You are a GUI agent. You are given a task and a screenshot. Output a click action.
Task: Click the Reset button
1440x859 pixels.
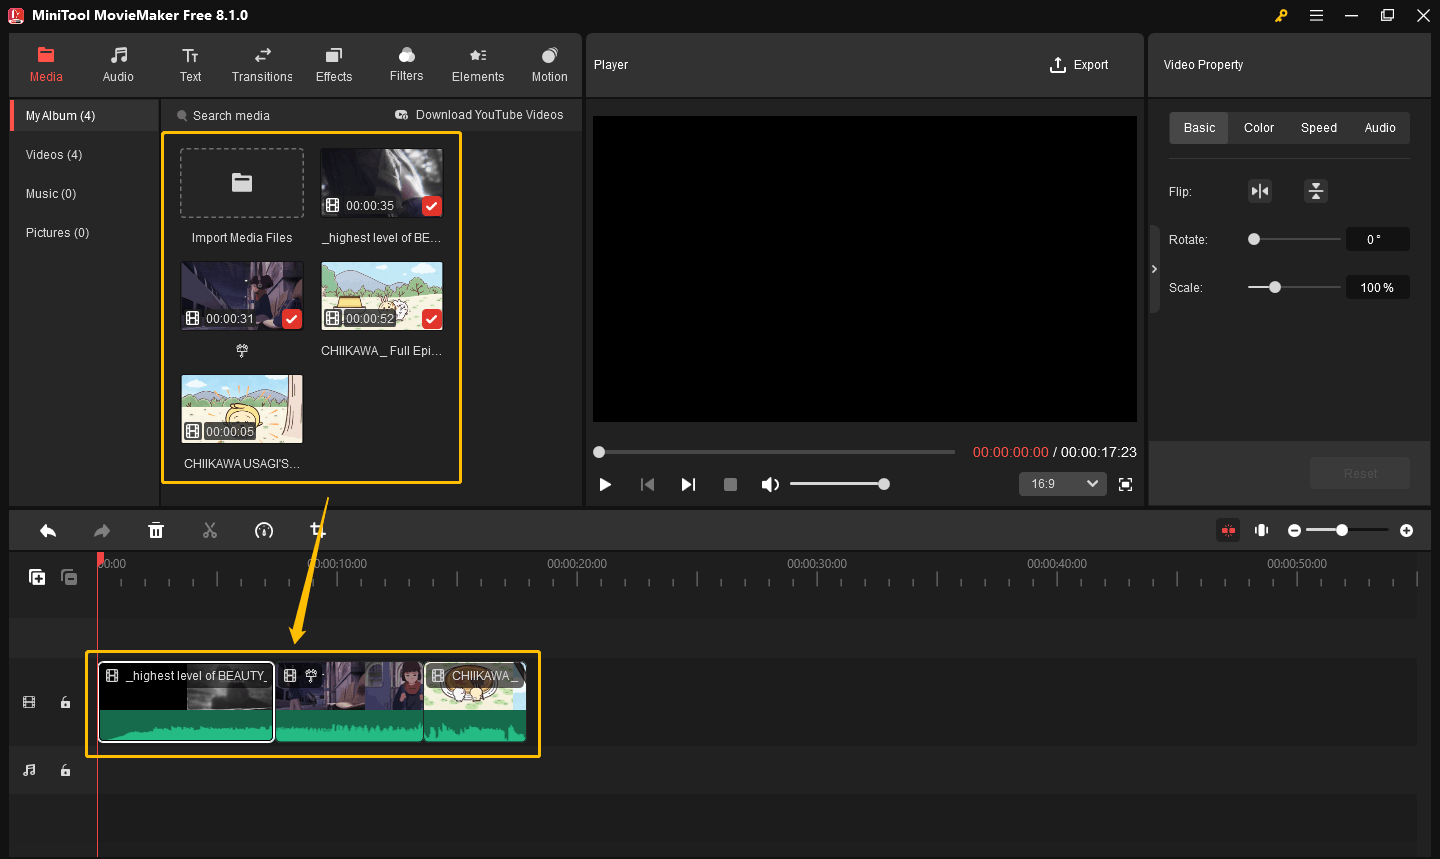coord(1360,473)
